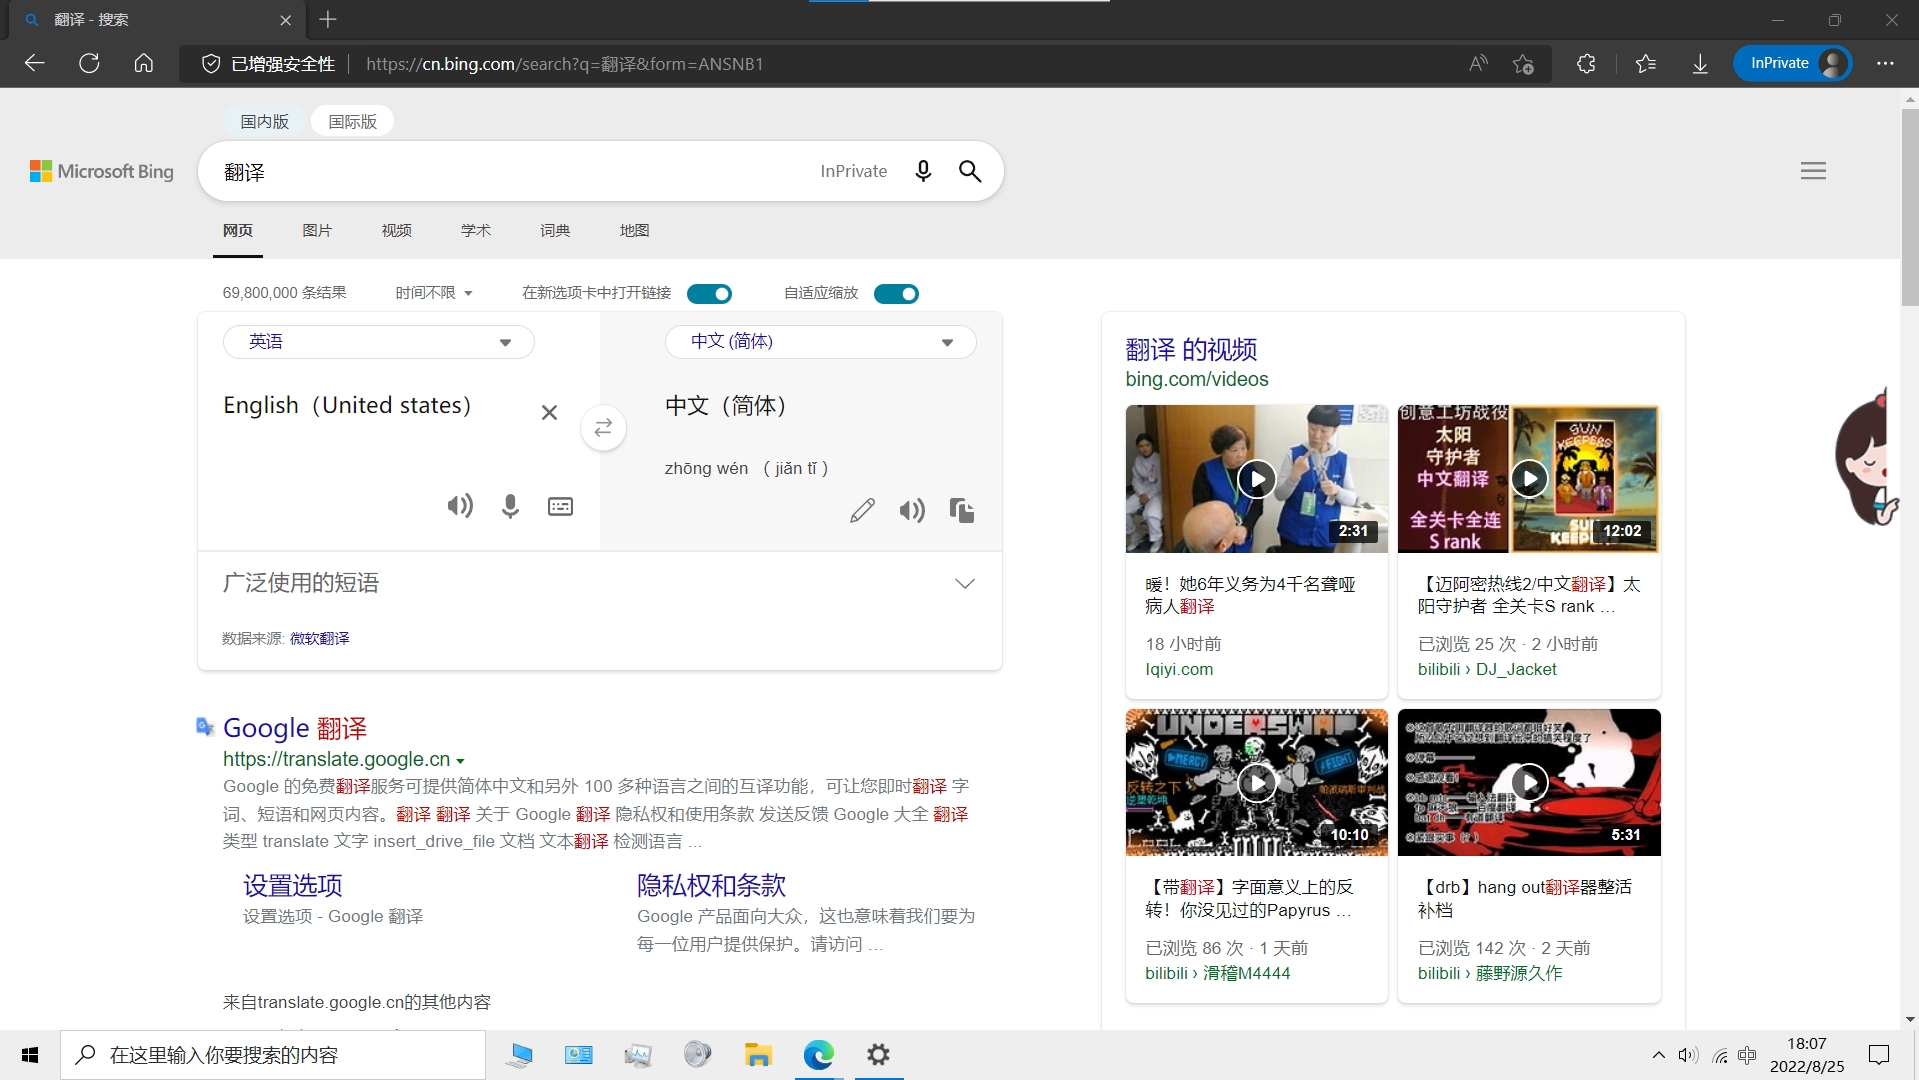Open the bilibili › DJ_Jacket source link
Viewport: 1919px width, 1080px height.
point(1487,669)
